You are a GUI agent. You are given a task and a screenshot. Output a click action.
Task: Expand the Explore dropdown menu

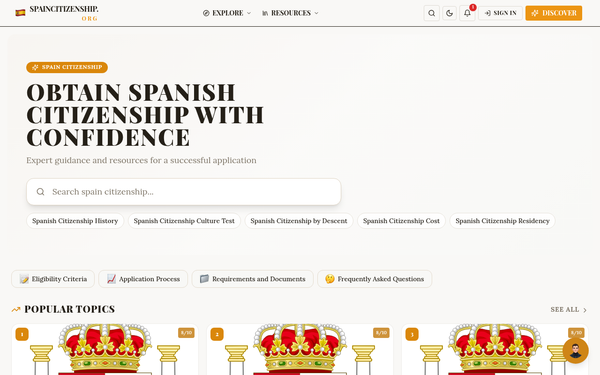click(227, 13)
